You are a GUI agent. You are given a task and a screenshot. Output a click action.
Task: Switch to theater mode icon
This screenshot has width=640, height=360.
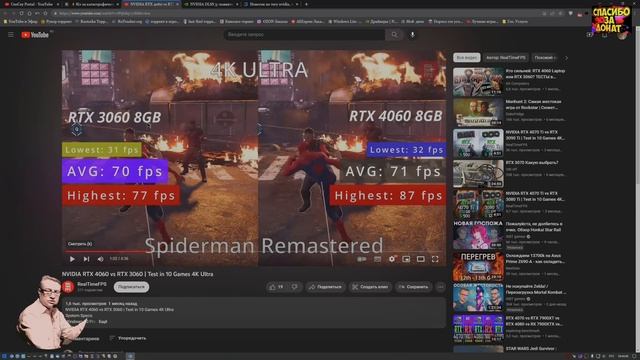420,259
